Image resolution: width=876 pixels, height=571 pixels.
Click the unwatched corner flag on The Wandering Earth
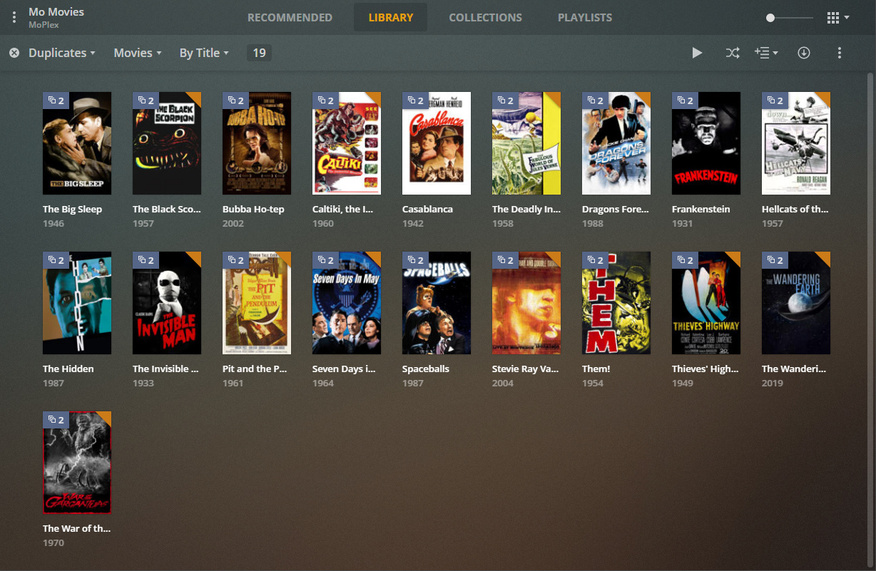click(x=825, y=257)
